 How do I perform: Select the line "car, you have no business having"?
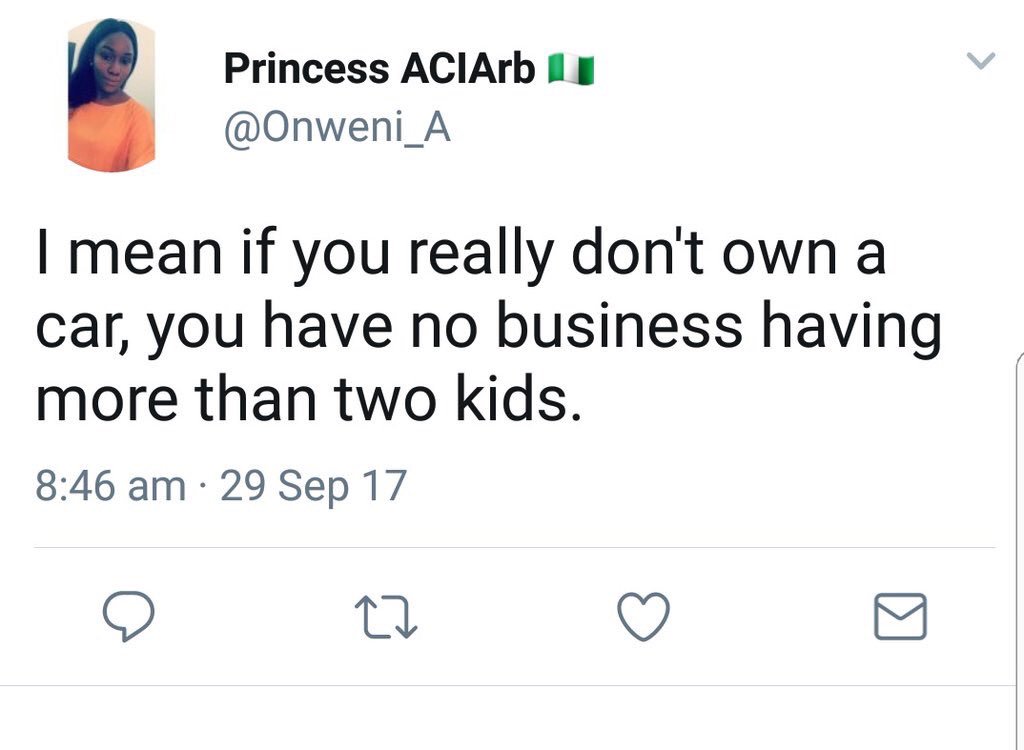tap(488, 328)
